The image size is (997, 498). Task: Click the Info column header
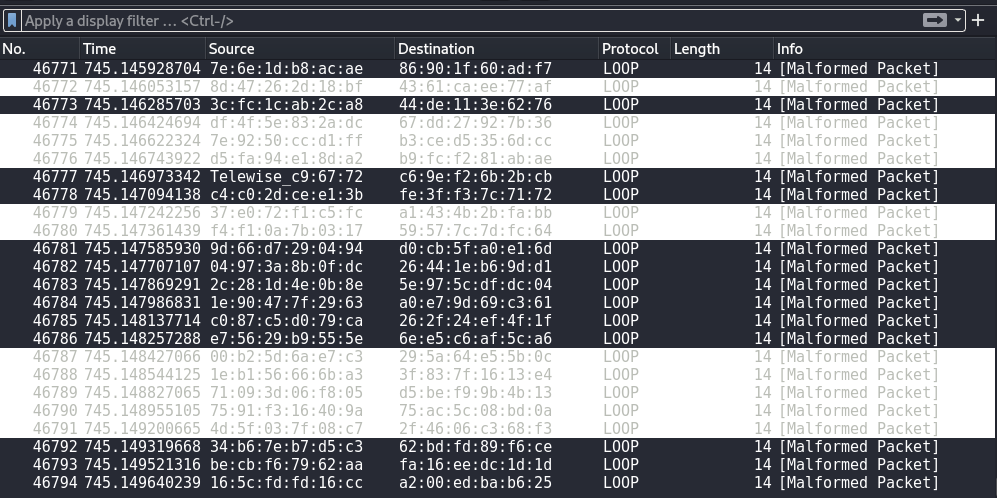coord(790,48)
